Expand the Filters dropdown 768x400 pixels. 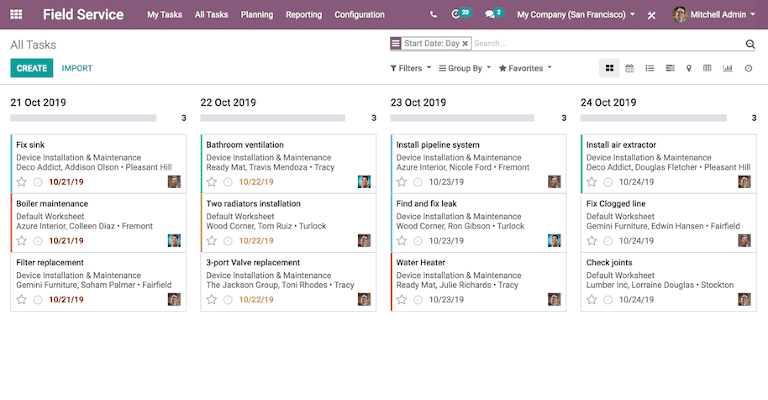(x=410, y=69)
